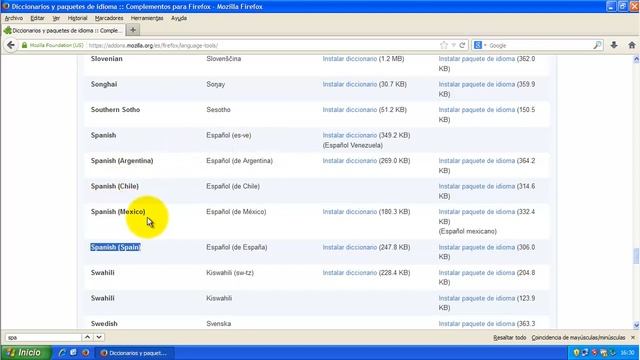This screenshot has height=360, width=640.
Task: Open a new tab with plus button
Action: point(133,30)
